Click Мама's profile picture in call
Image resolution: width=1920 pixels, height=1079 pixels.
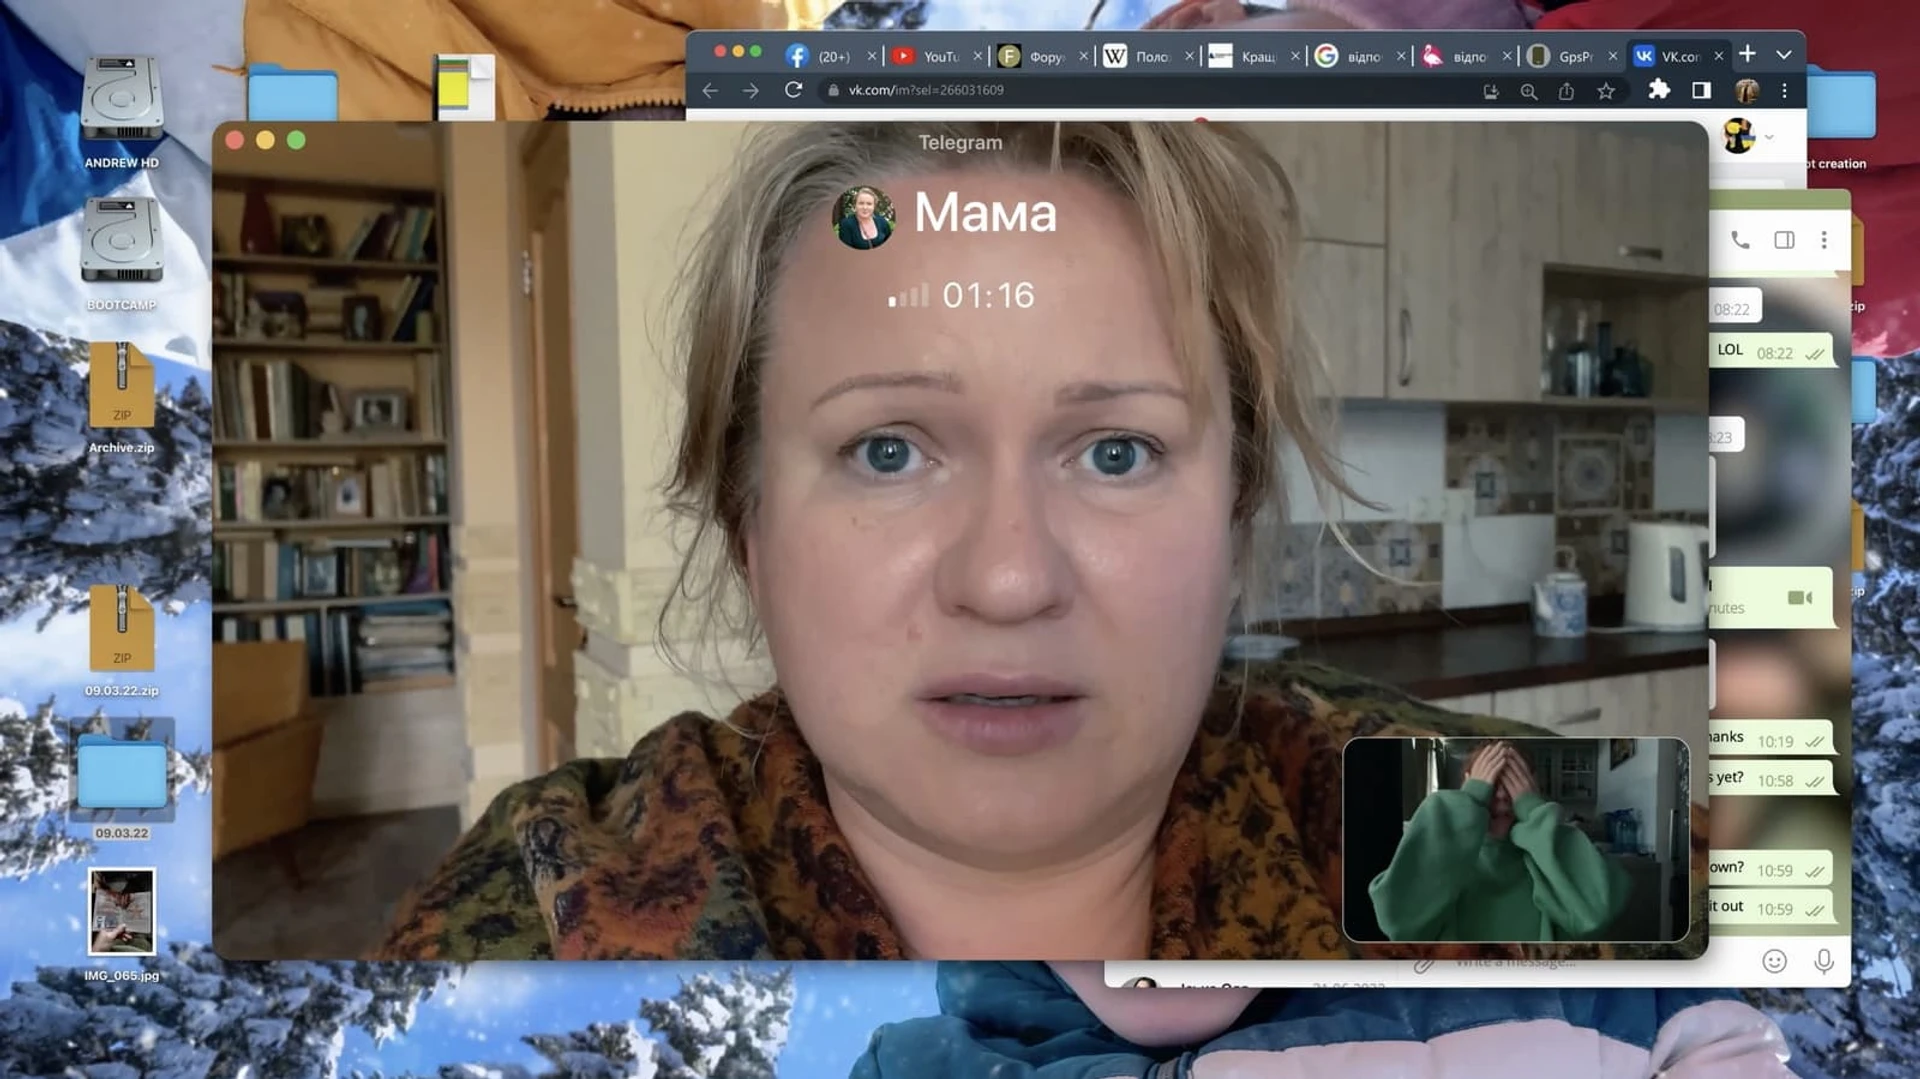(x=864, y=217)
